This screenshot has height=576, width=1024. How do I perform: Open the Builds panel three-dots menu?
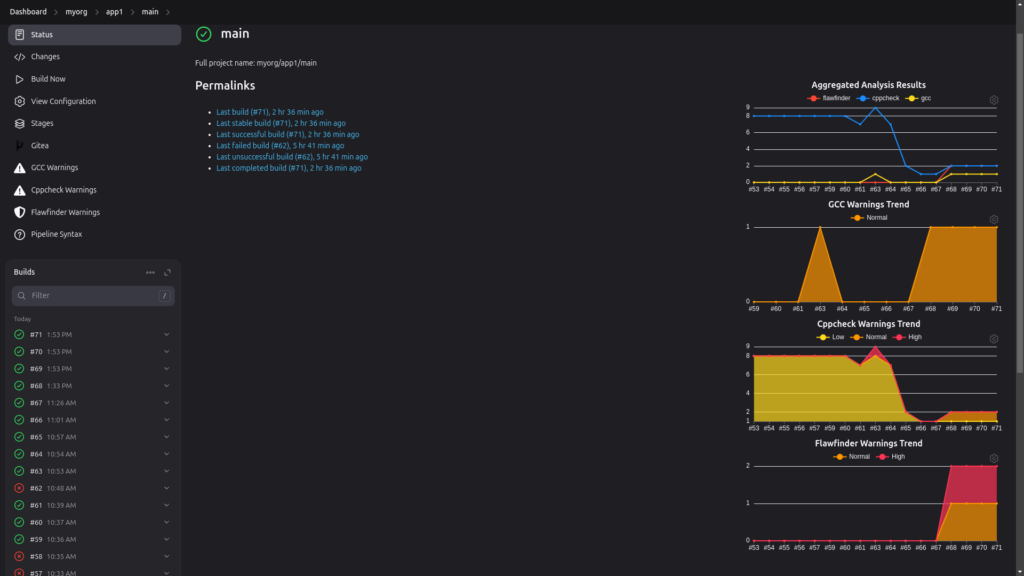[150, 272]
